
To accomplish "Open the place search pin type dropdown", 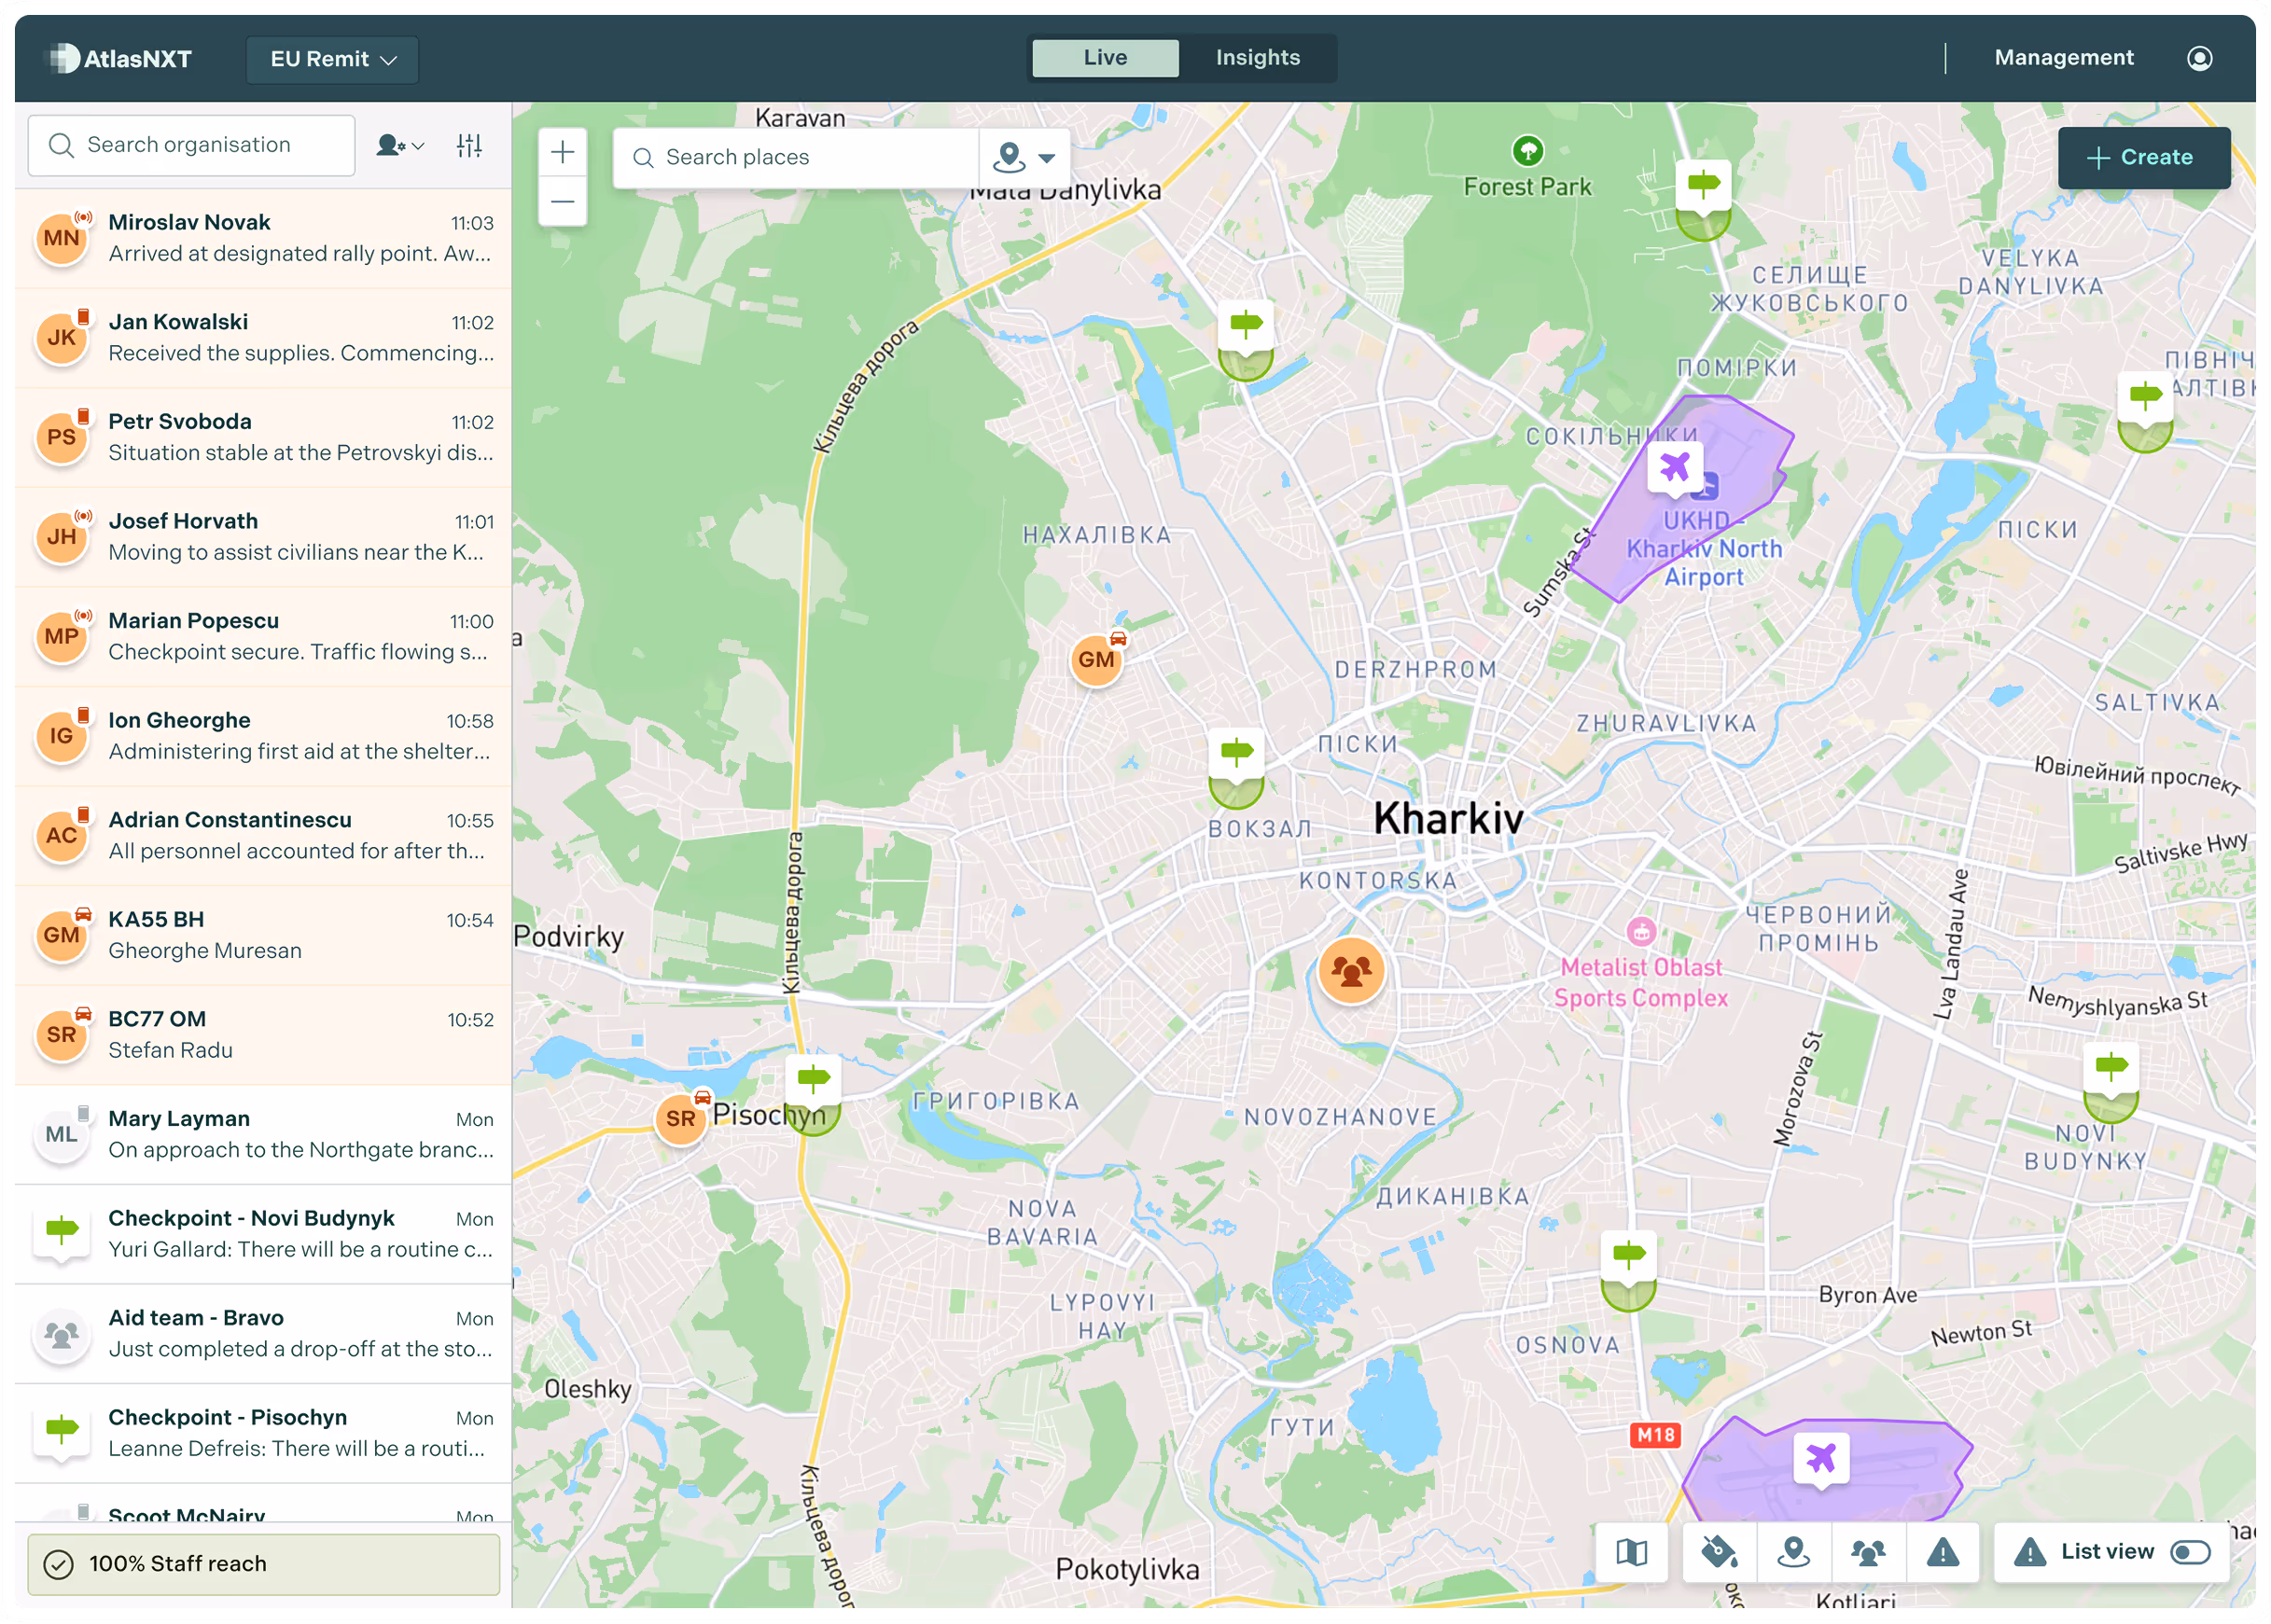I will click(x=1024, y=157).
